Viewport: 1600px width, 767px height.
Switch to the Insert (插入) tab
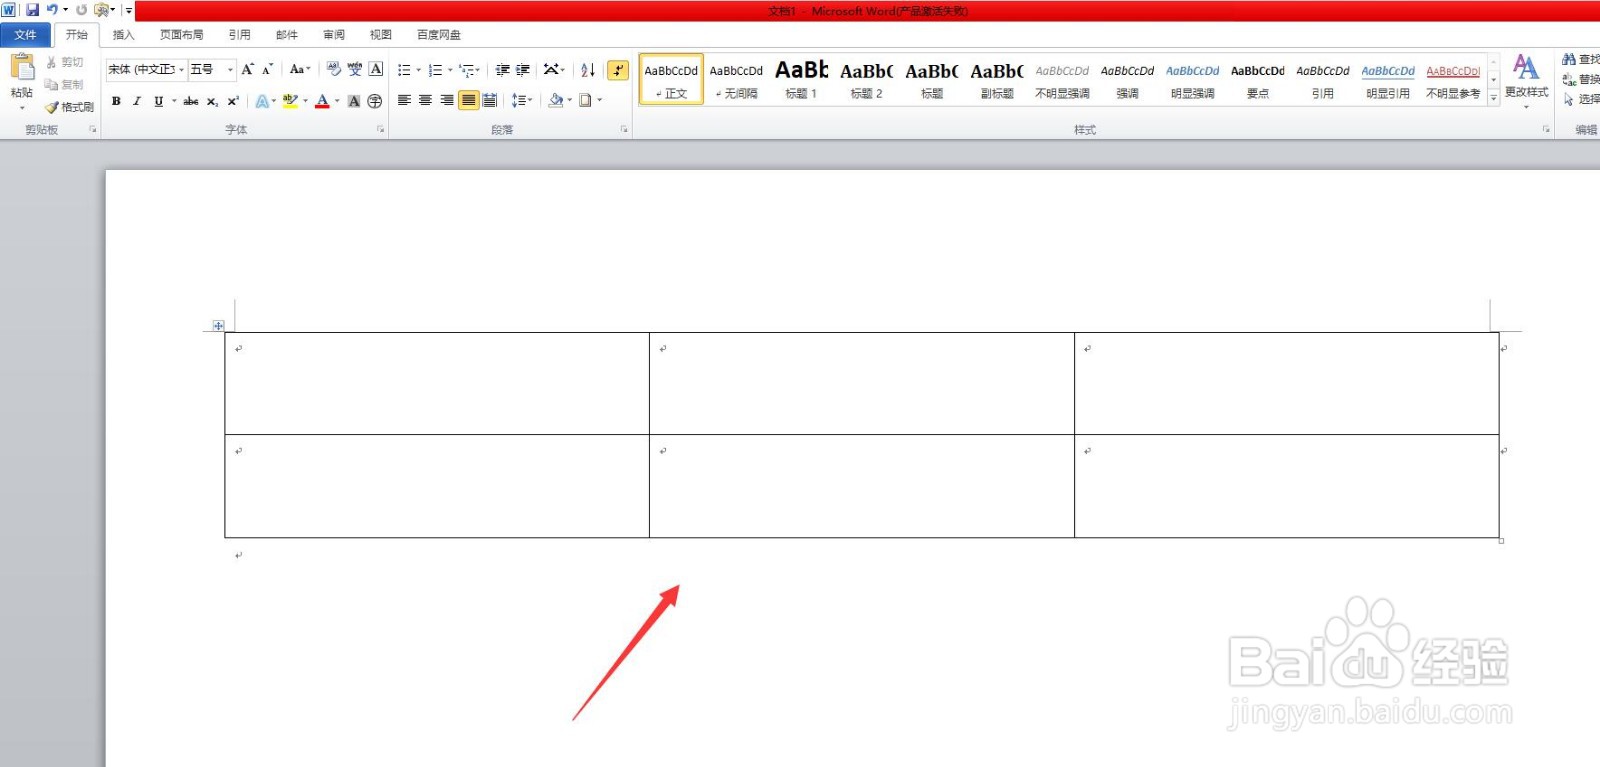click(x=123, y=35)
